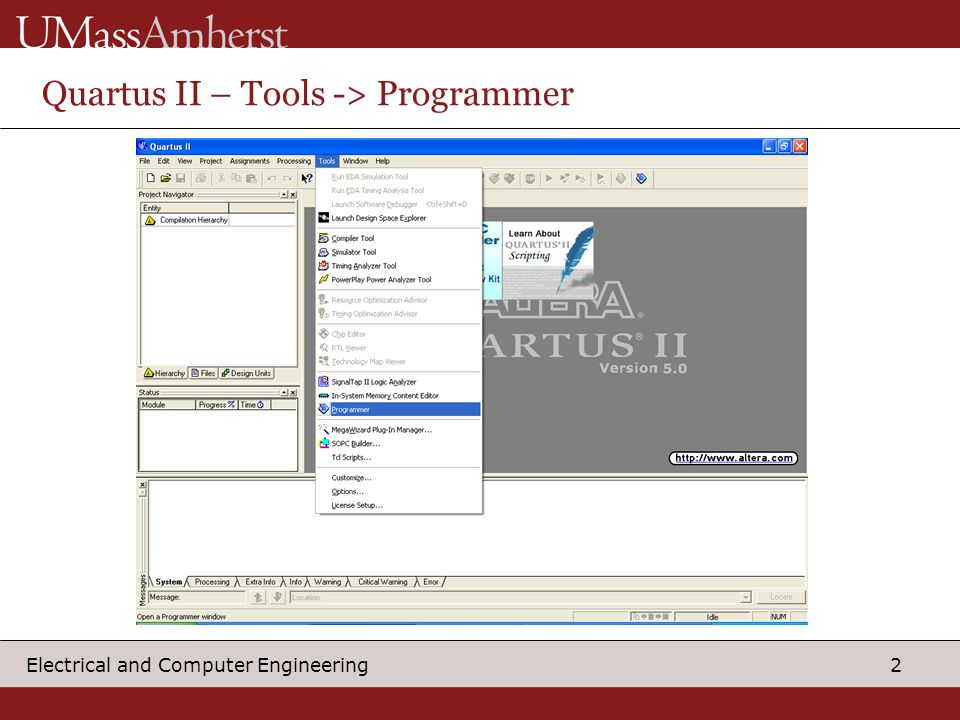Select the Warning messages tab
Viewport: 960px width, 720px height.
(328, 582)
